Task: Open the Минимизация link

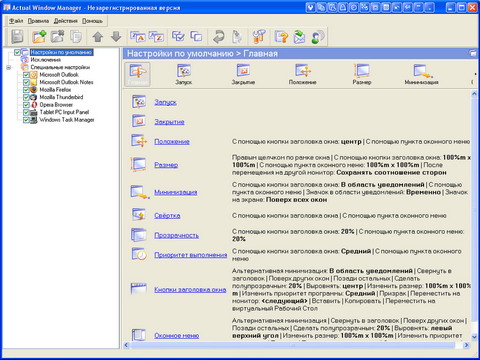Action: (x=176, y=192)
